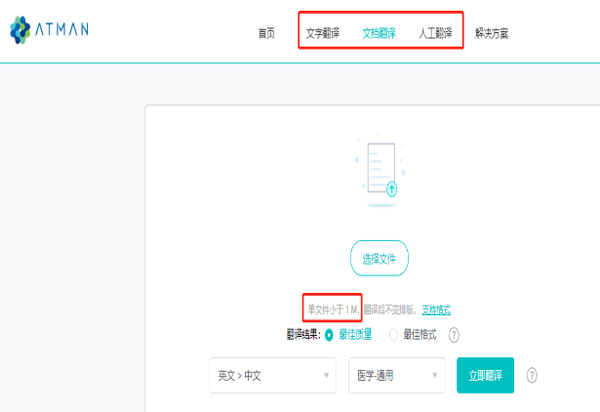
Task: Switch to 文档翻译 tab
Action: 379,33
